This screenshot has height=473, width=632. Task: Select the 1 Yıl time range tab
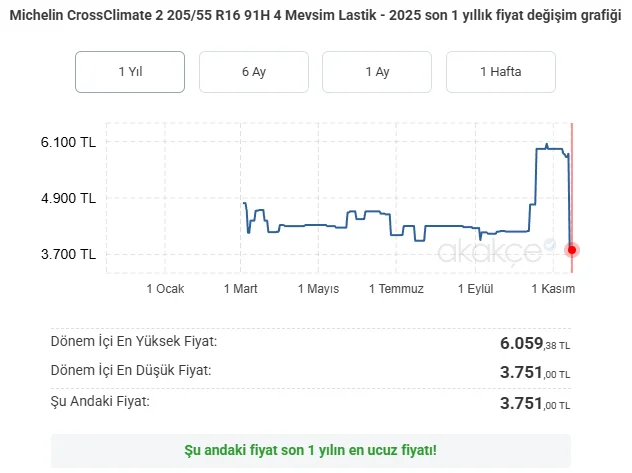[129, 72]
